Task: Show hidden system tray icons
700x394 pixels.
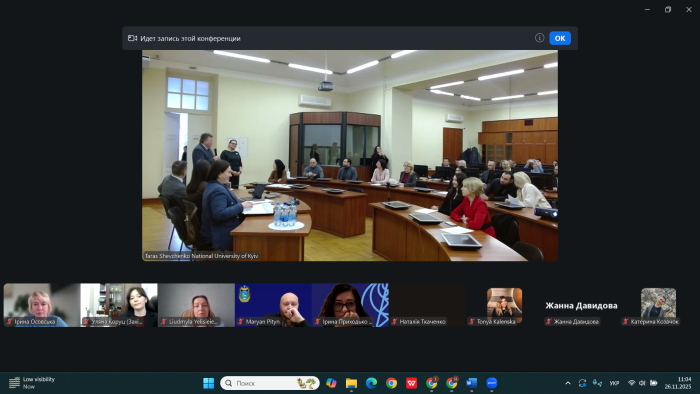Action: coord(568,383)
